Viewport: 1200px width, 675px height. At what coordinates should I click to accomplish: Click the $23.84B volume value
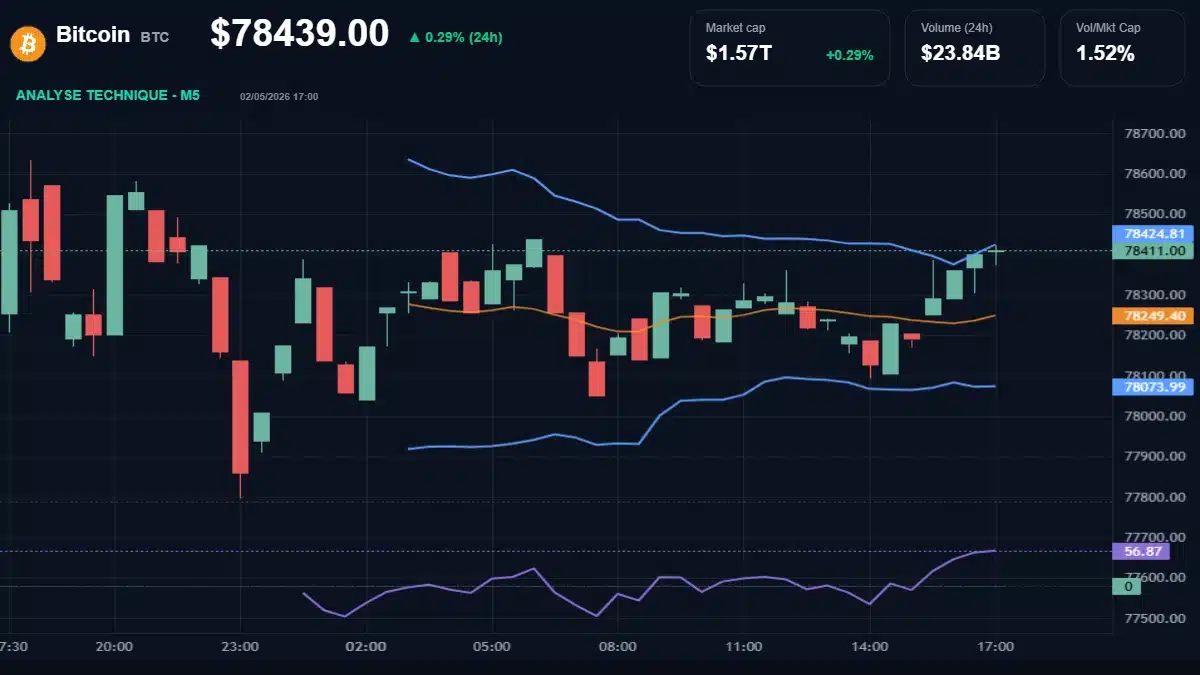pos(960,54)
